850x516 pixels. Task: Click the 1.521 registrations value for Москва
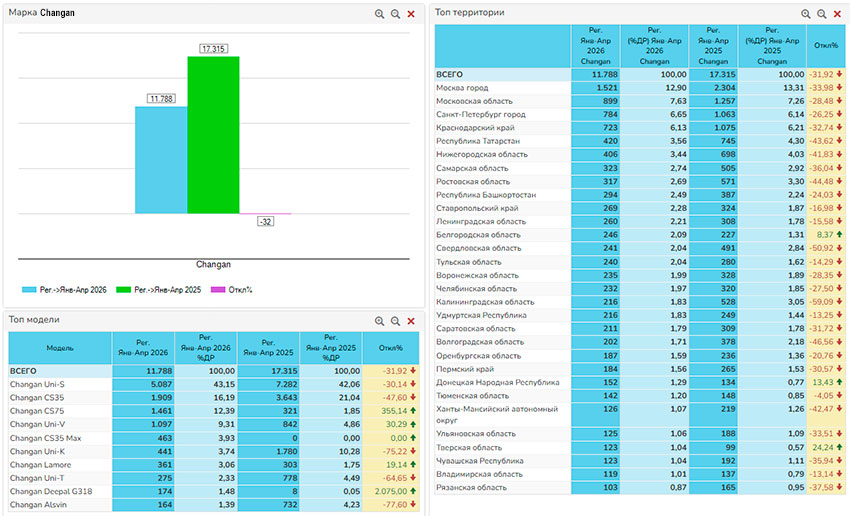[607, 88]
